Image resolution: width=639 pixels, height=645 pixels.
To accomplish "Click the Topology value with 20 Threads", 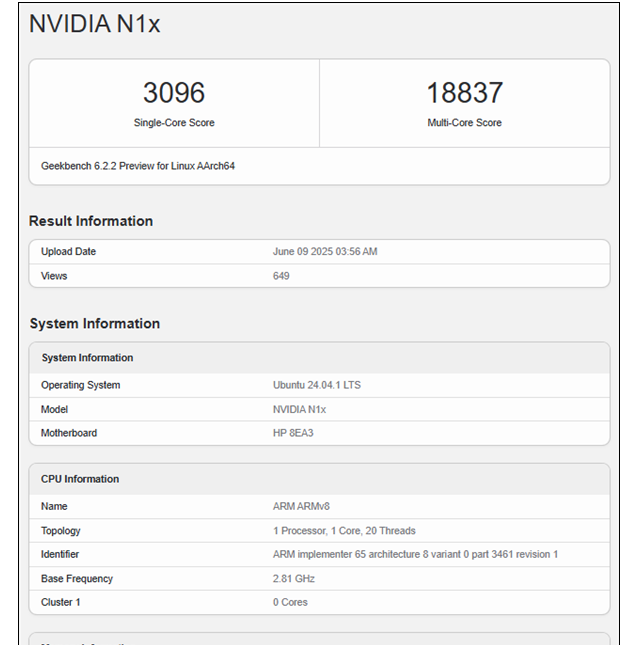I will [344, 531].
